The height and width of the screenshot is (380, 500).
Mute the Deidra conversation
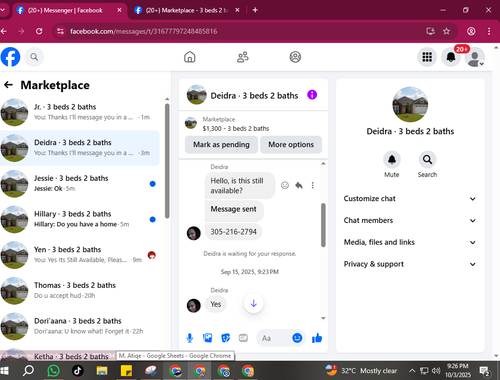tap(392, 160)
